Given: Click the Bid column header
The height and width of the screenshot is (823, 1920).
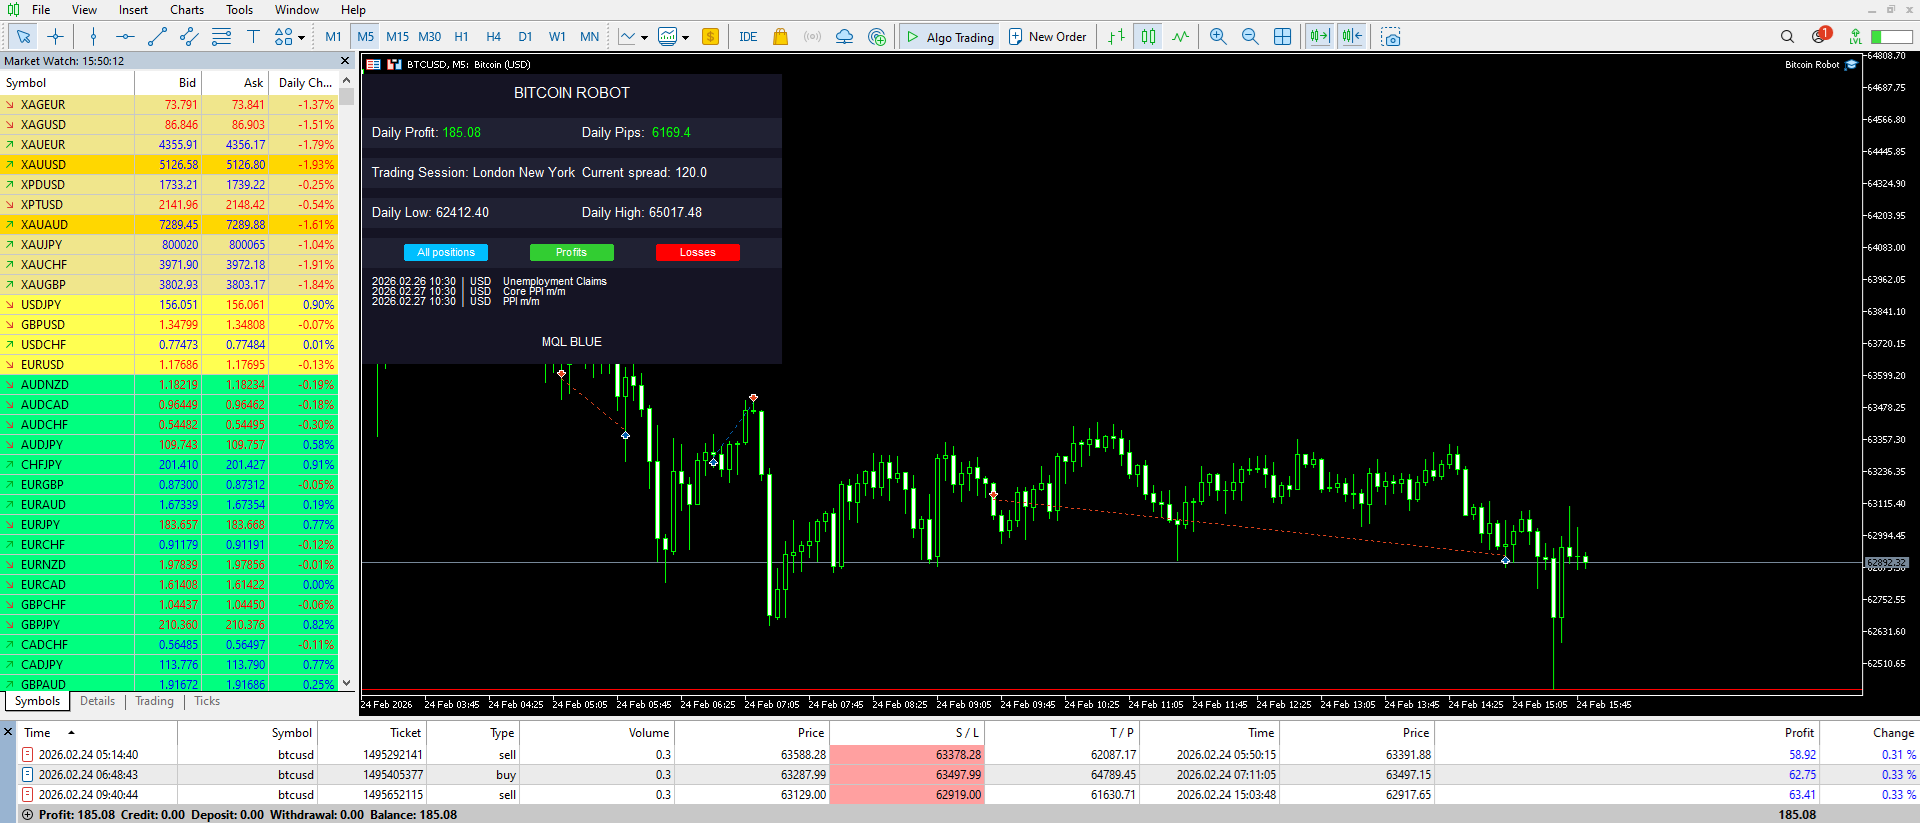Looking at the screenshot, I should [x=168, y=83].
